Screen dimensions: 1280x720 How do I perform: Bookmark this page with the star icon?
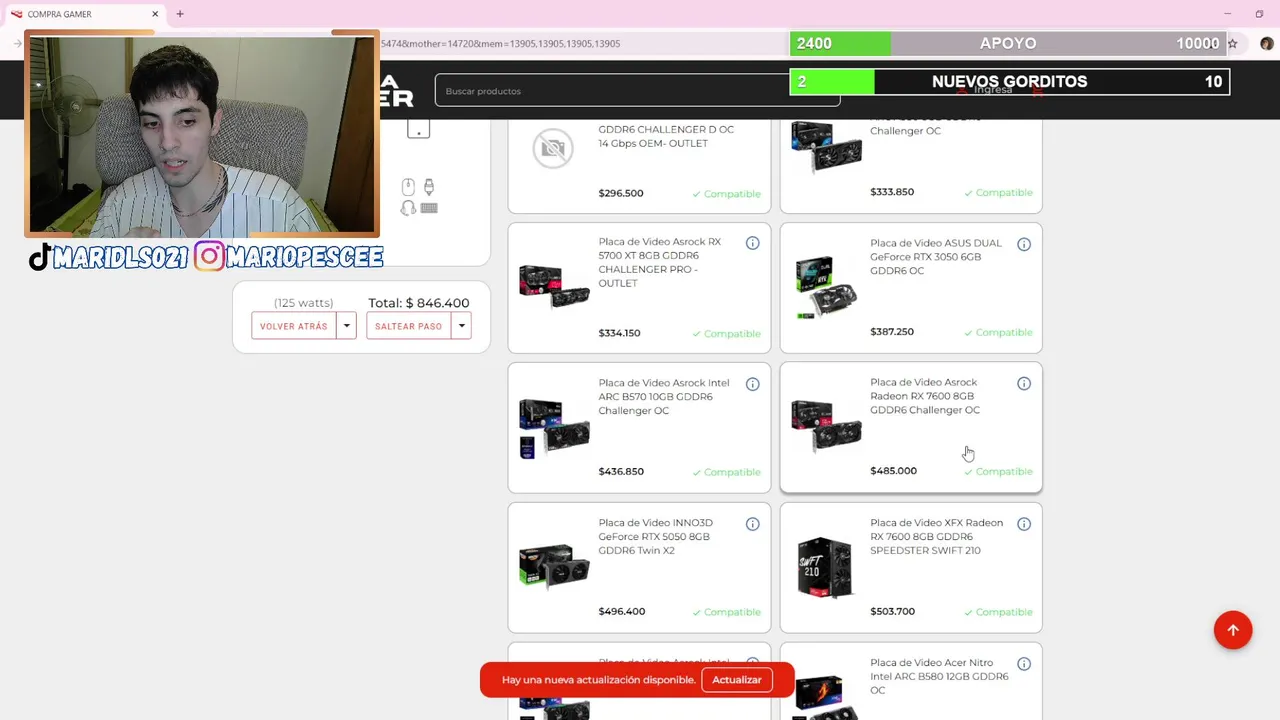1233,44
